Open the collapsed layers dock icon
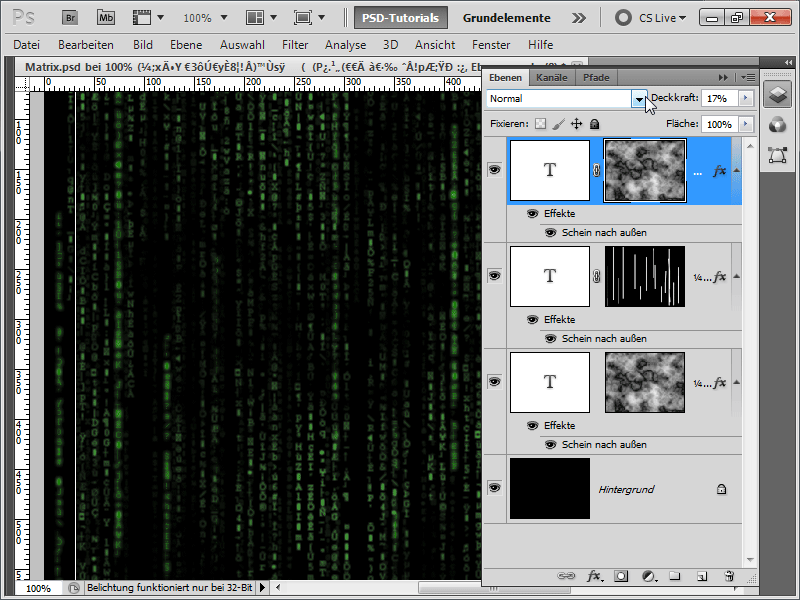The height and width of the screenshot is (600, 800). 778,95
